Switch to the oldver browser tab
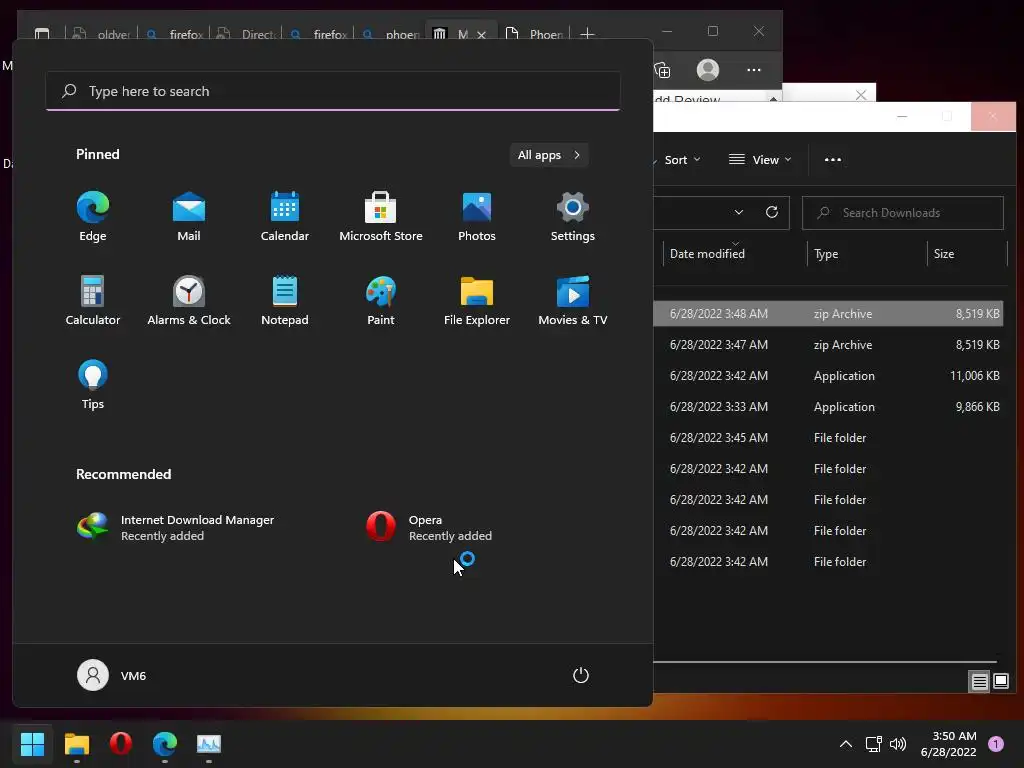The width and height of the screenshot is (1024, 768). [x=101, y=34]
